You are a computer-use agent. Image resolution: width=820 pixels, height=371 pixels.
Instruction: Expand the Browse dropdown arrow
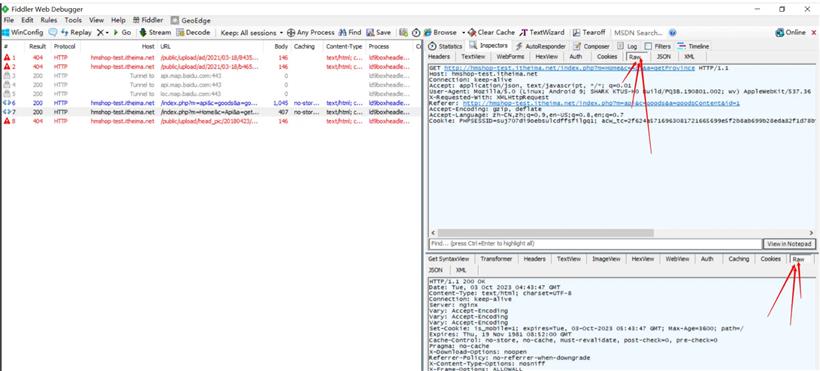(463, 32)
